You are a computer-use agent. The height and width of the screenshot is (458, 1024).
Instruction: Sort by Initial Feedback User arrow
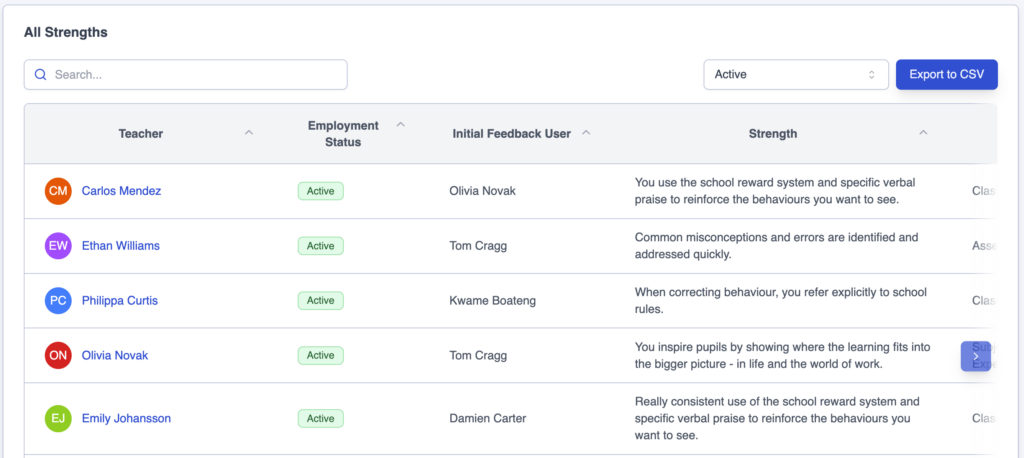[x=587, y=133]
